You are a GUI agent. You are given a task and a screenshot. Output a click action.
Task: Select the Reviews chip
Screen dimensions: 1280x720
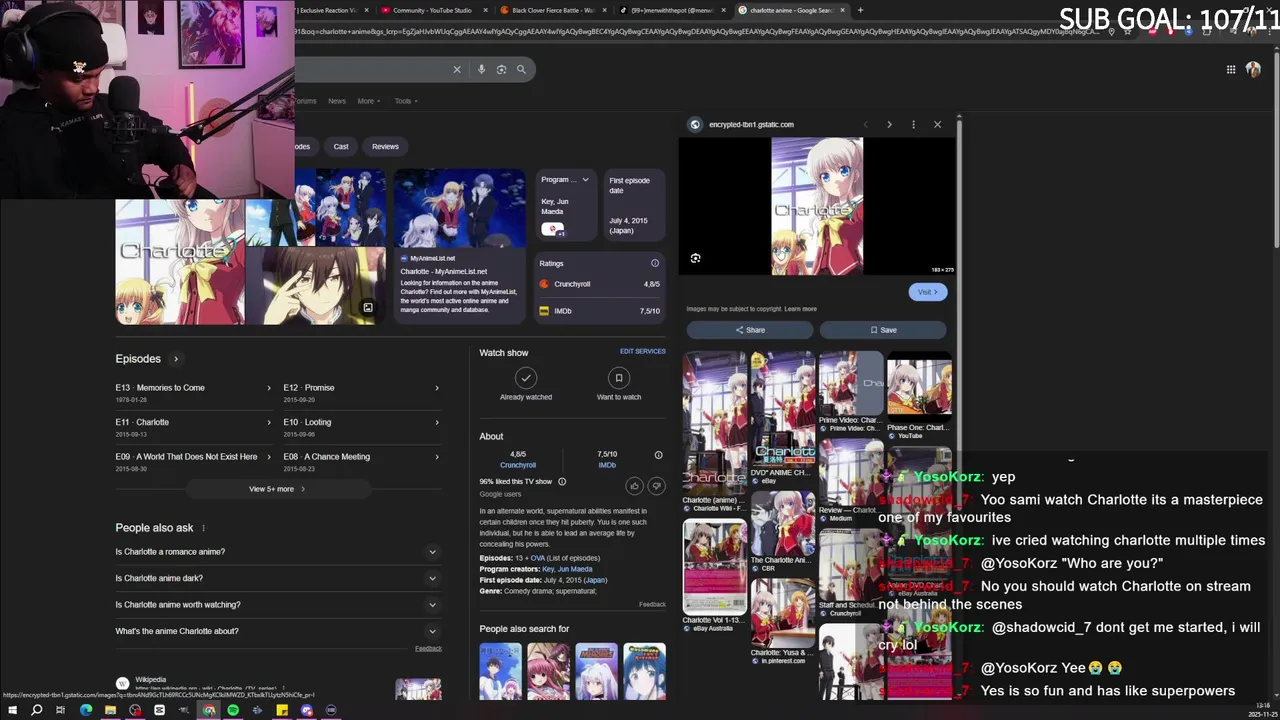(x=385, y=147)
